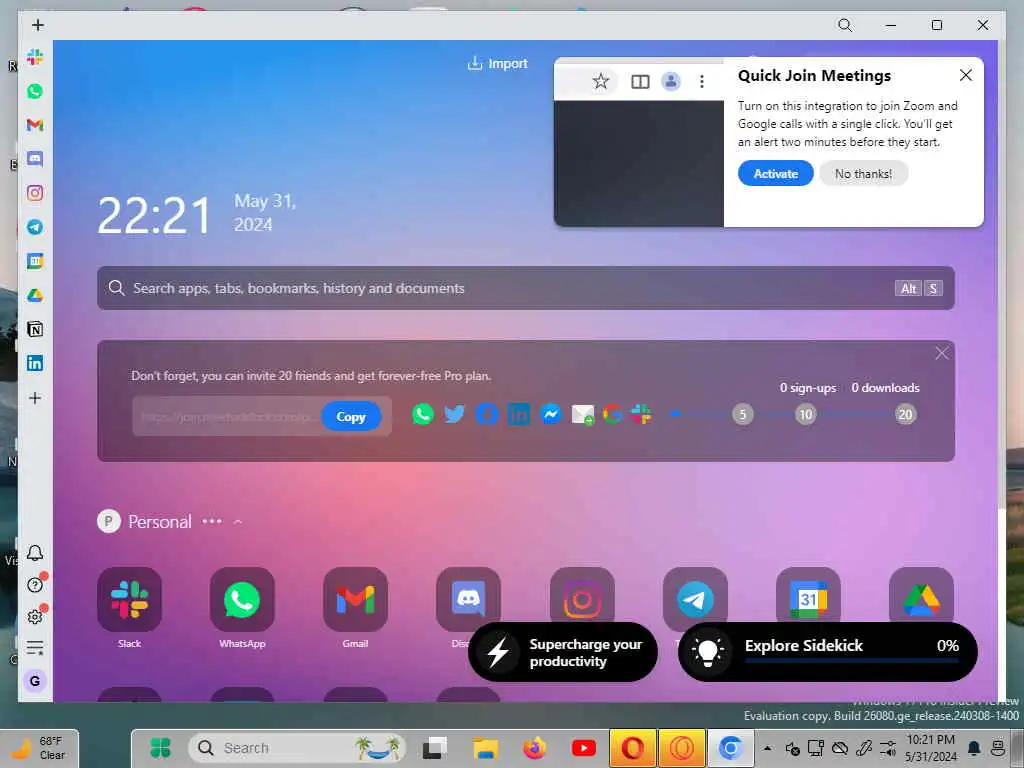This screenshot has height=768, width=1024.
Task: Show hidden system tray icons
Action: pos(767,748)
